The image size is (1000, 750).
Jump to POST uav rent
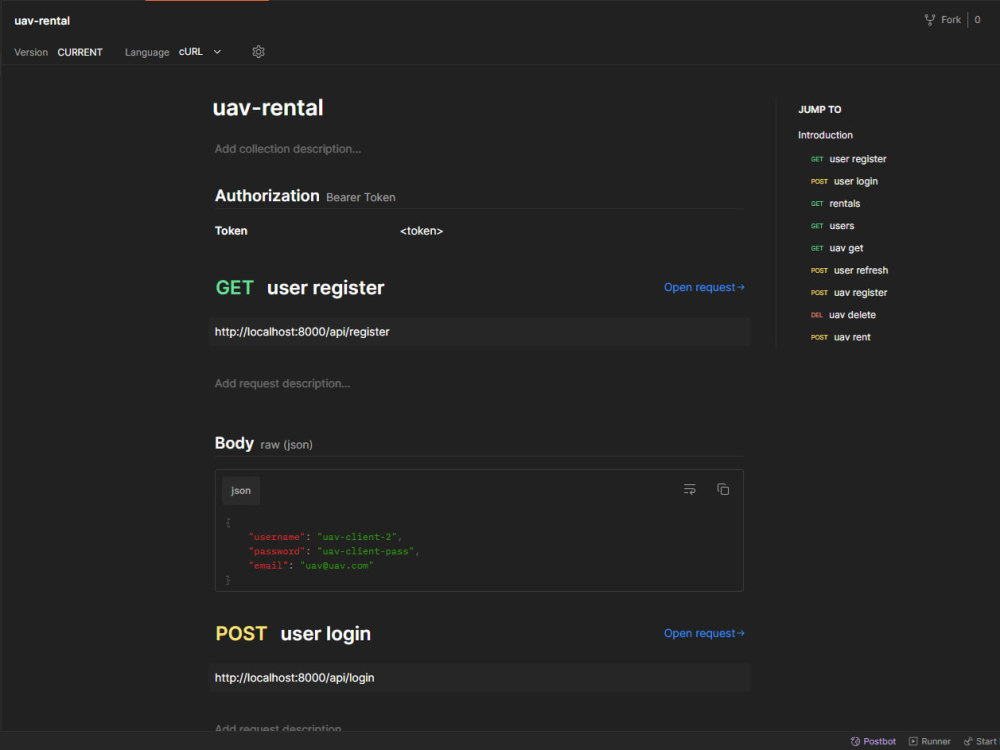tap(841, 337)
